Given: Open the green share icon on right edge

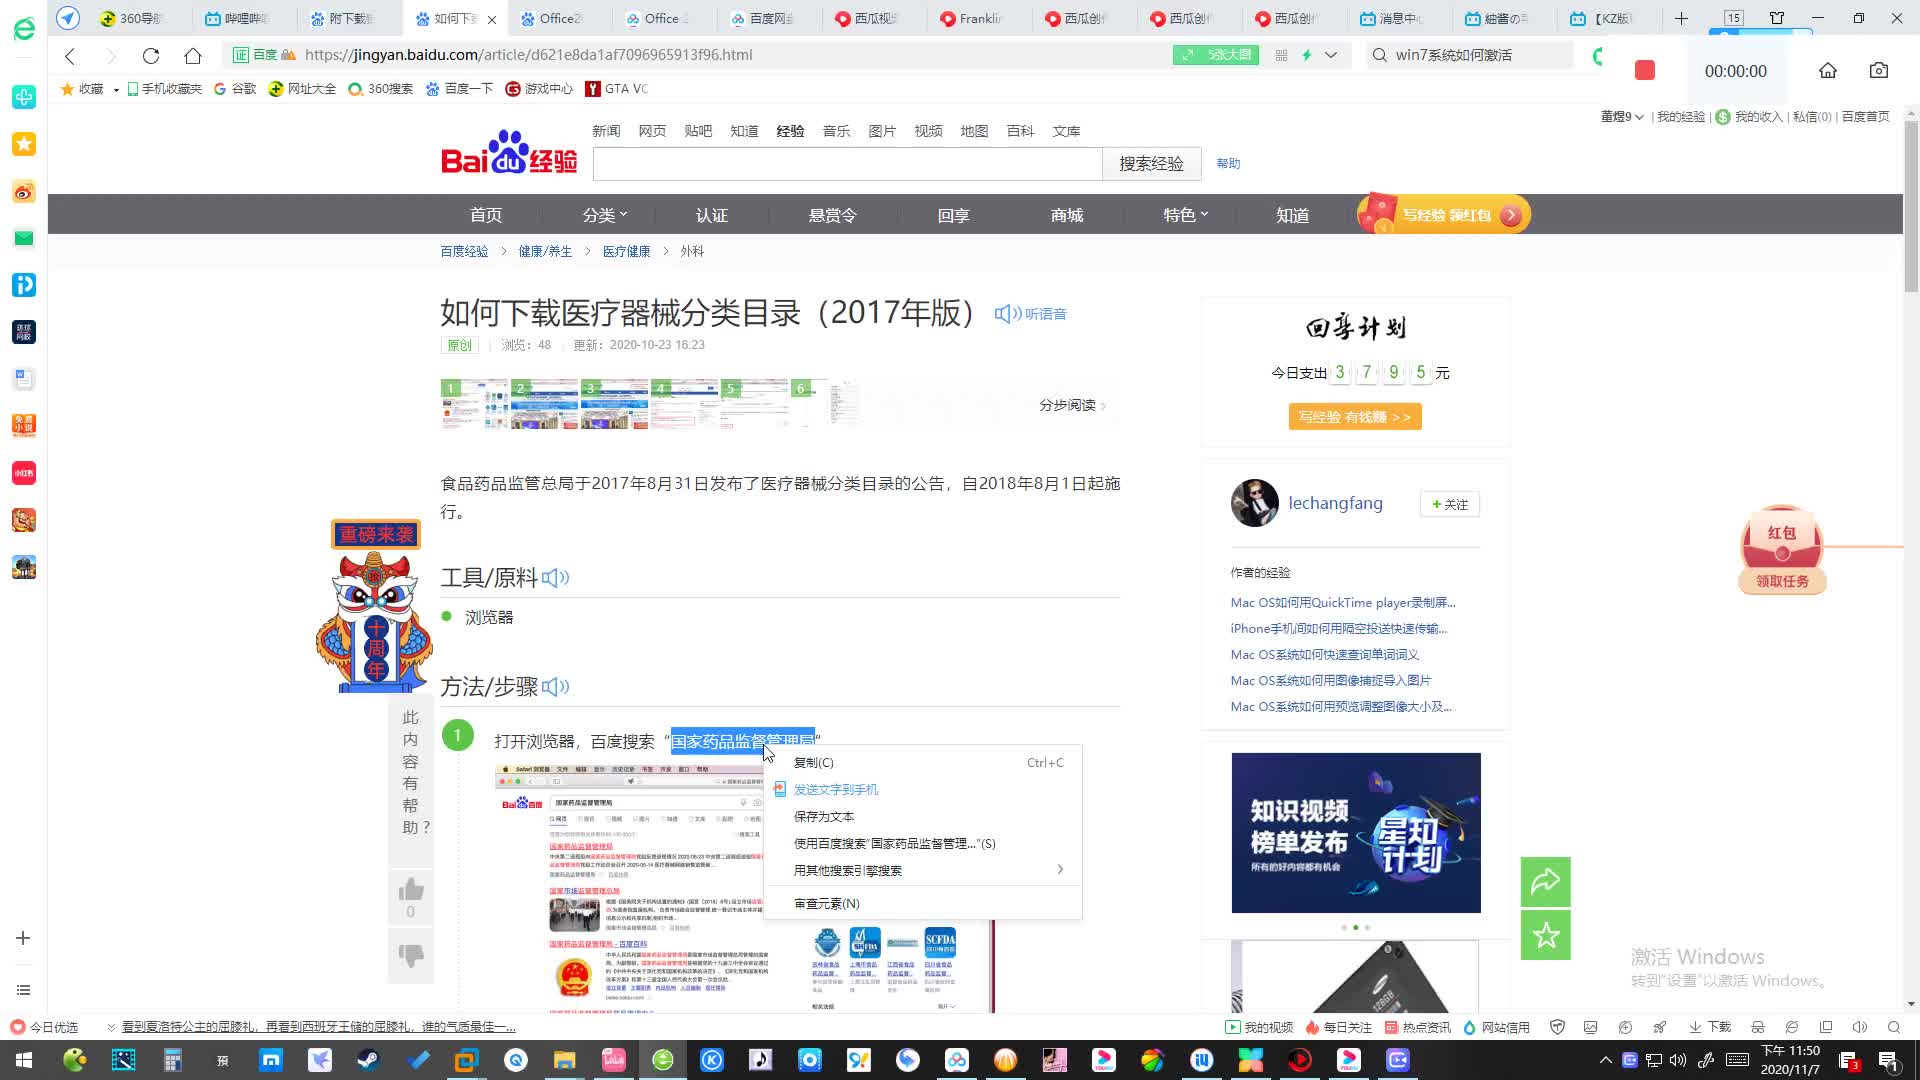Looking at the screenshot, I should 1546,882.
